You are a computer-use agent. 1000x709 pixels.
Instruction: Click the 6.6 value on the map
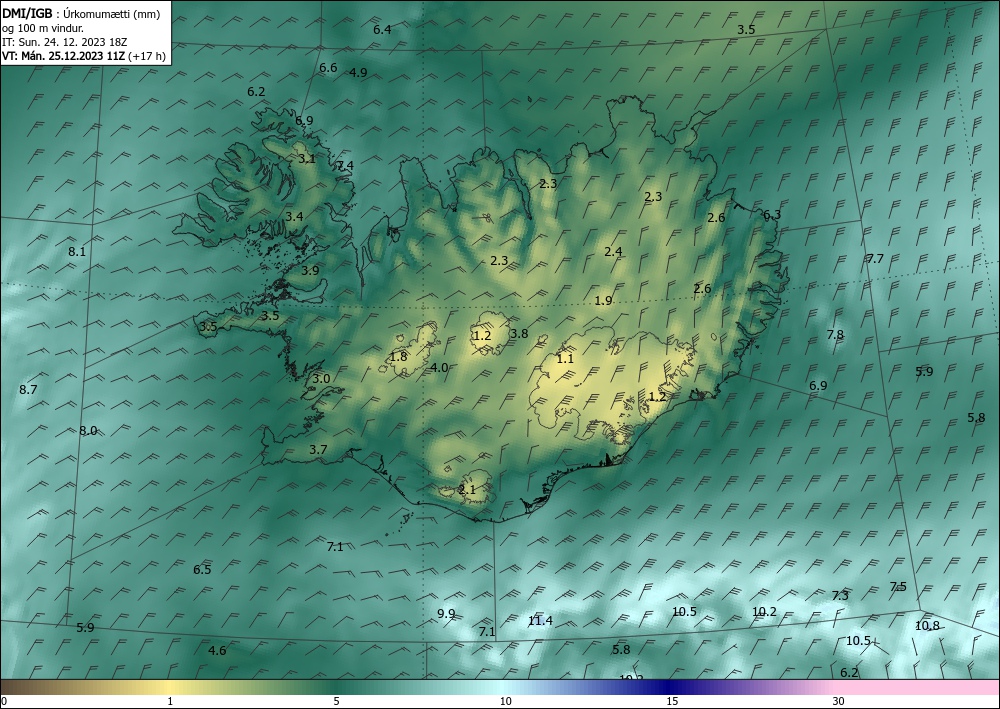point(328,68)
